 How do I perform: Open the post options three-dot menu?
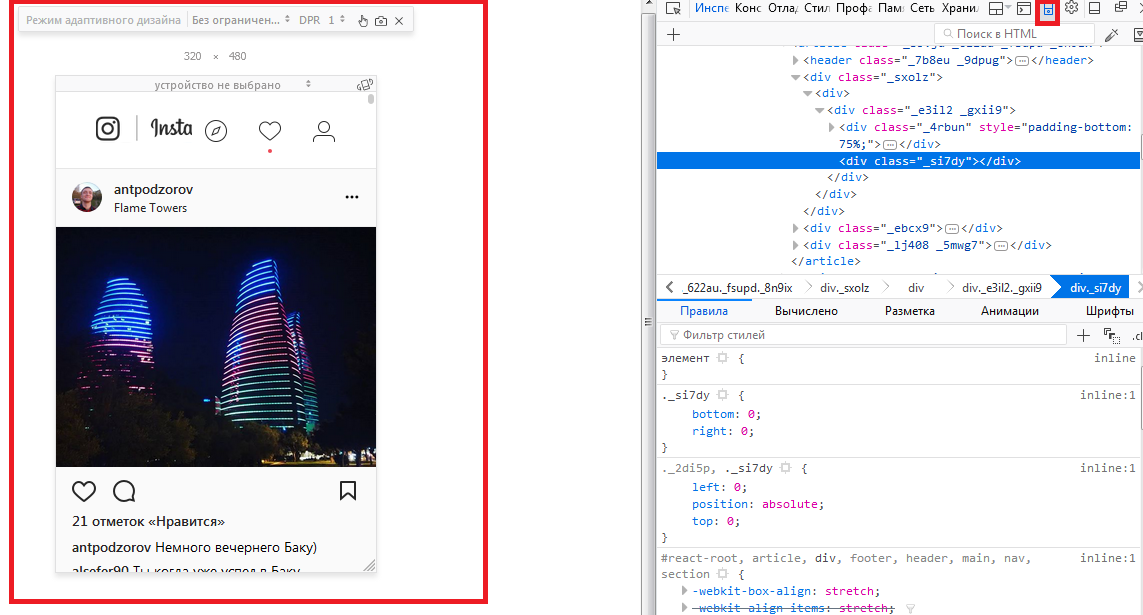click(x=352, y=197)
